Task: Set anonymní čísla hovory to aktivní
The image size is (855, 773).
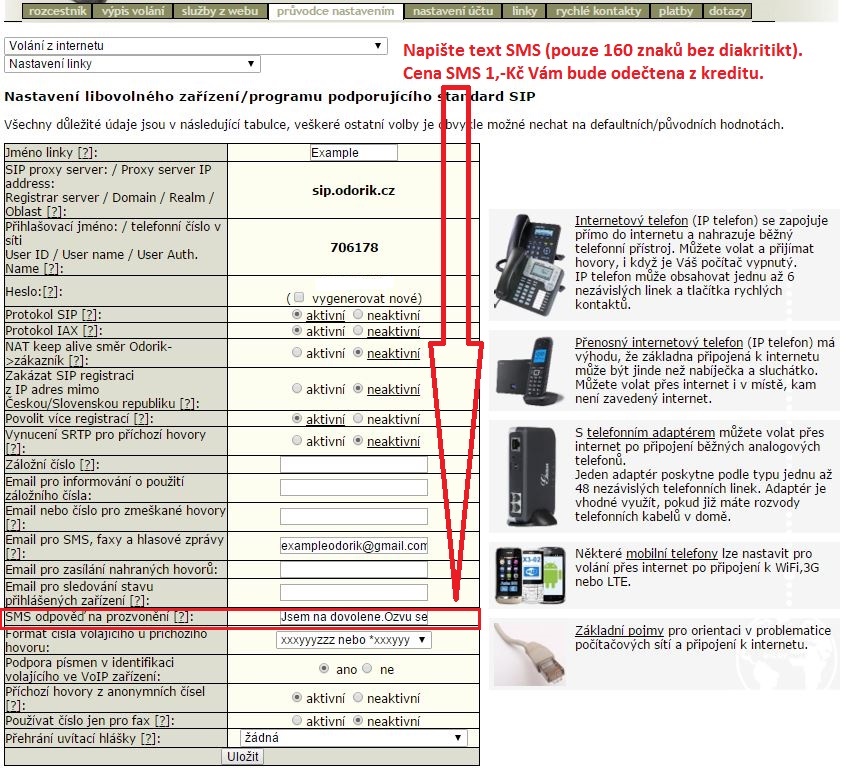Action: 297,698
